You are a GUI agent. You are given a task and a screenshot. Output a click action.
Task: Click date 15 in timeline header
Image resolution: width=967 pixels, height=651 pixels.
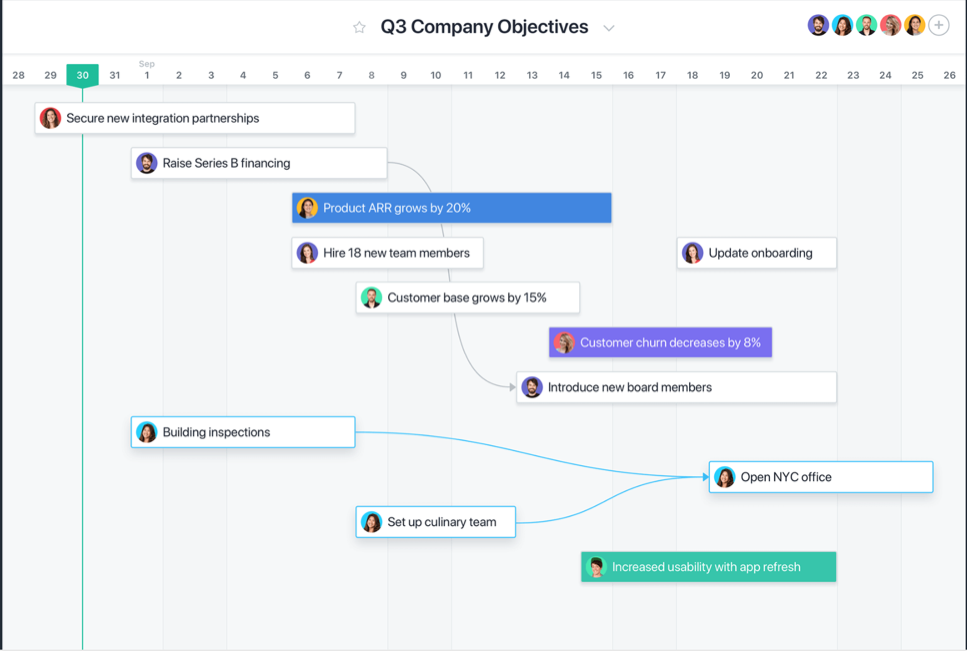pos(596,75)
